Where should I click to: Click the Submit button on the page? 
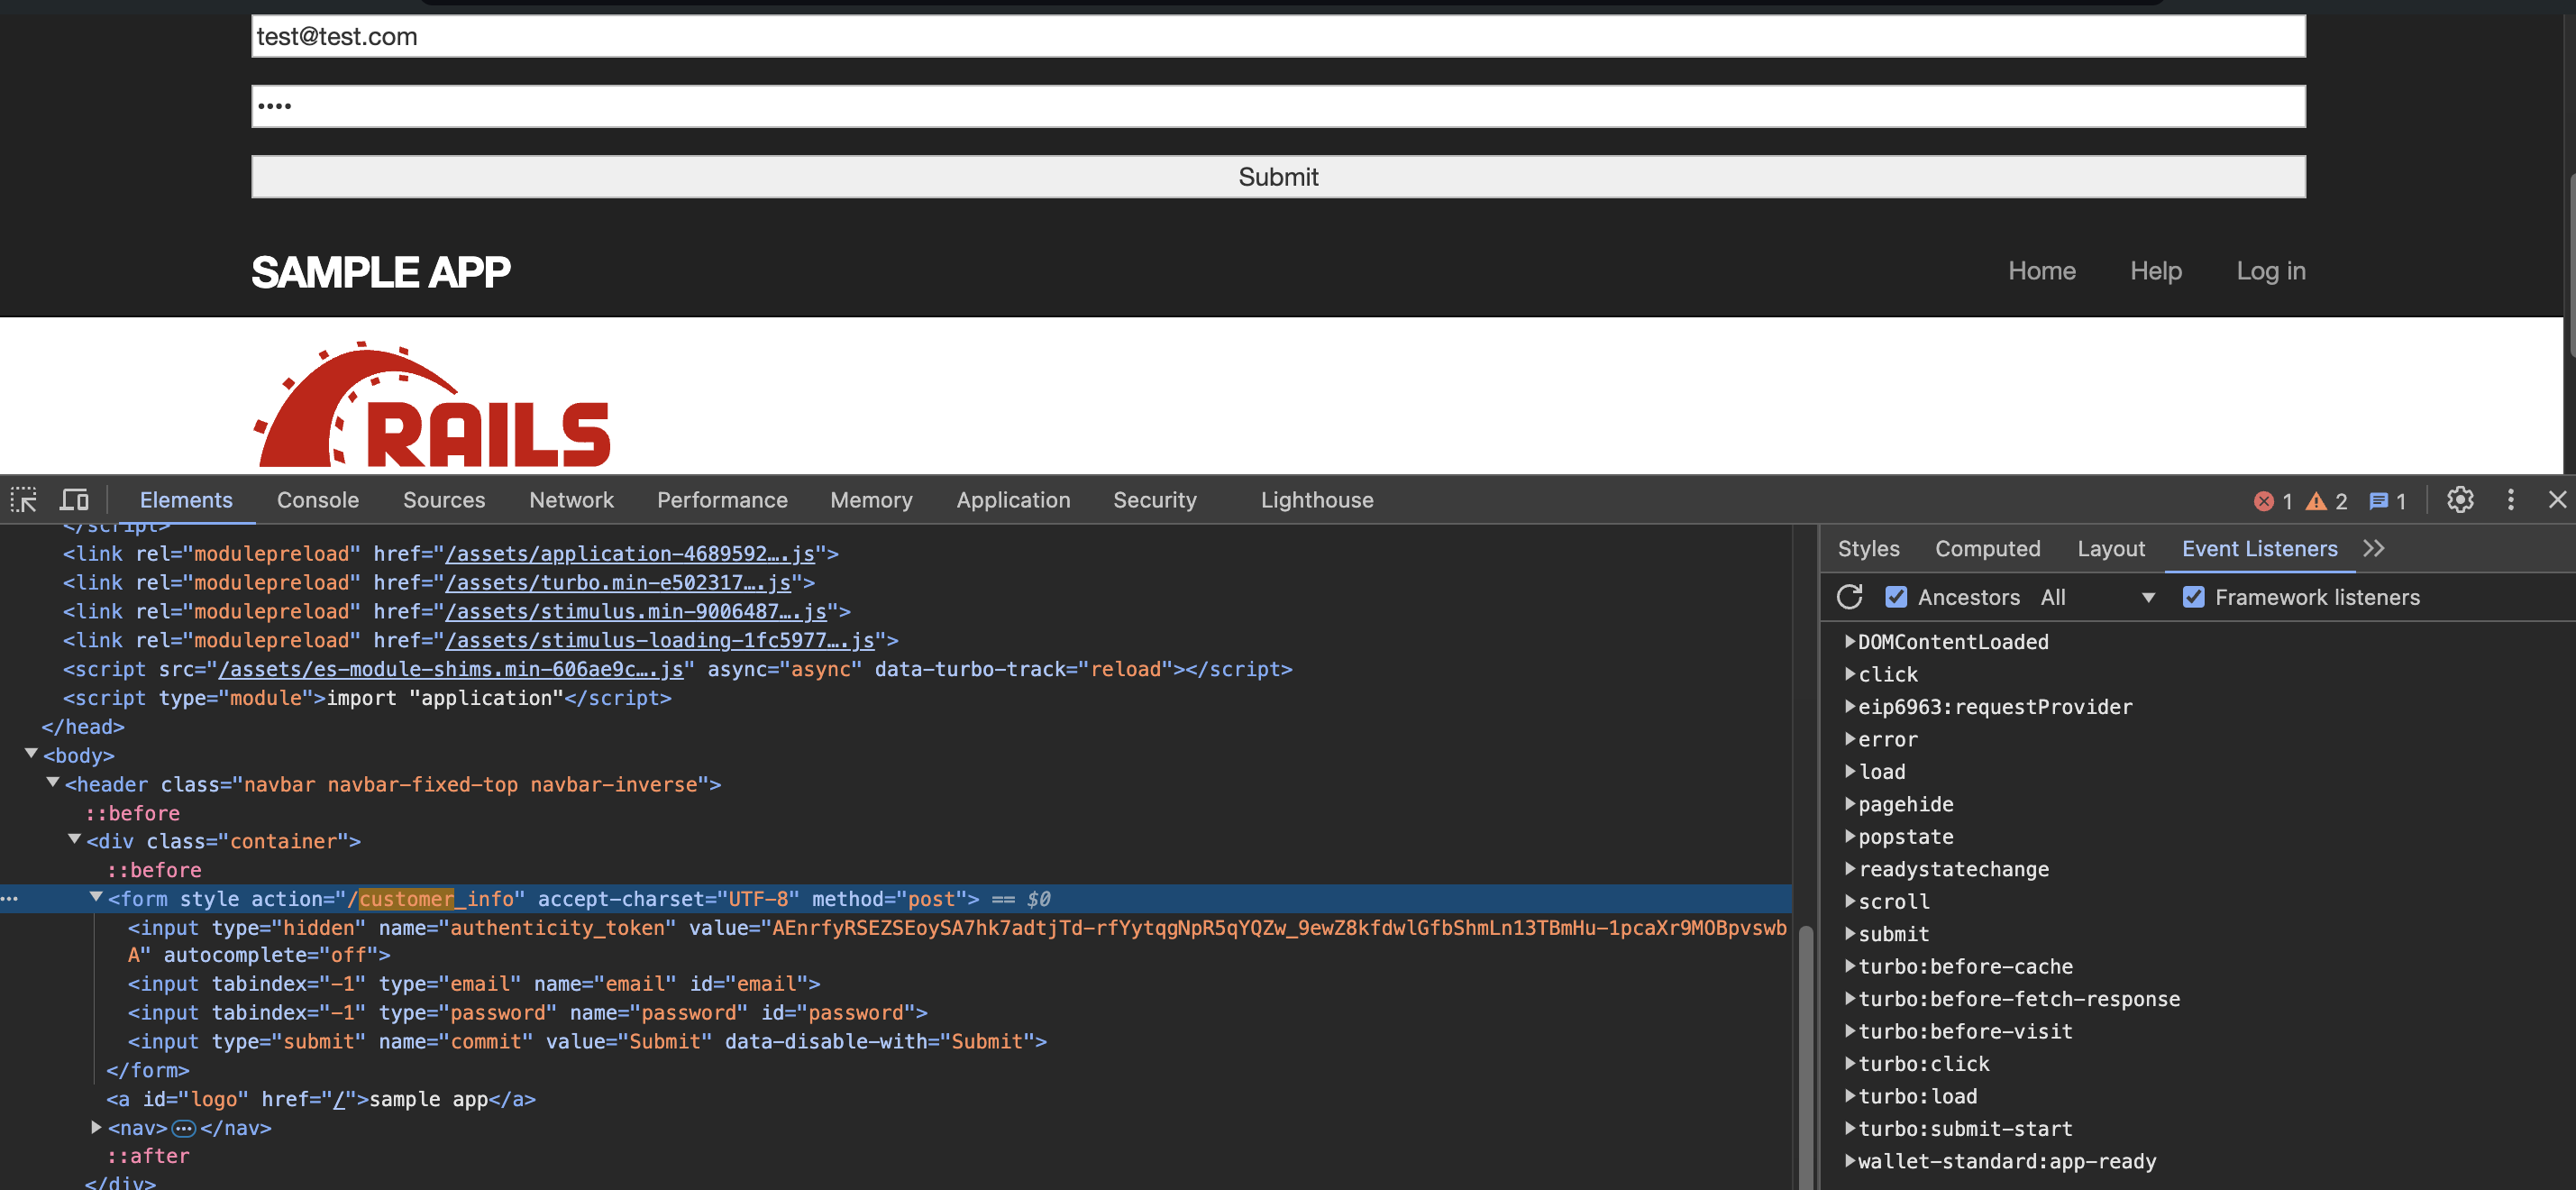click(1278, 176)
